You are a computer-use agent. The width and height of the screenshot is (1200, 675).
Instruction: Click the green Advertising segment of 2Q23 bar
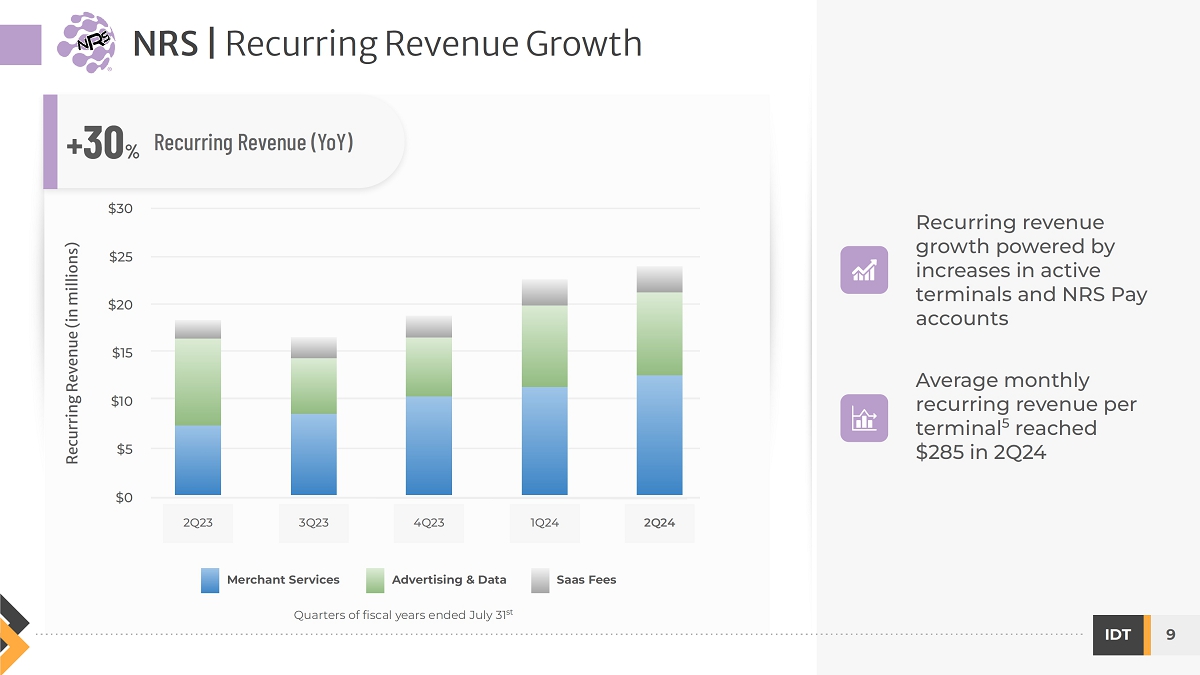[198, 382]
